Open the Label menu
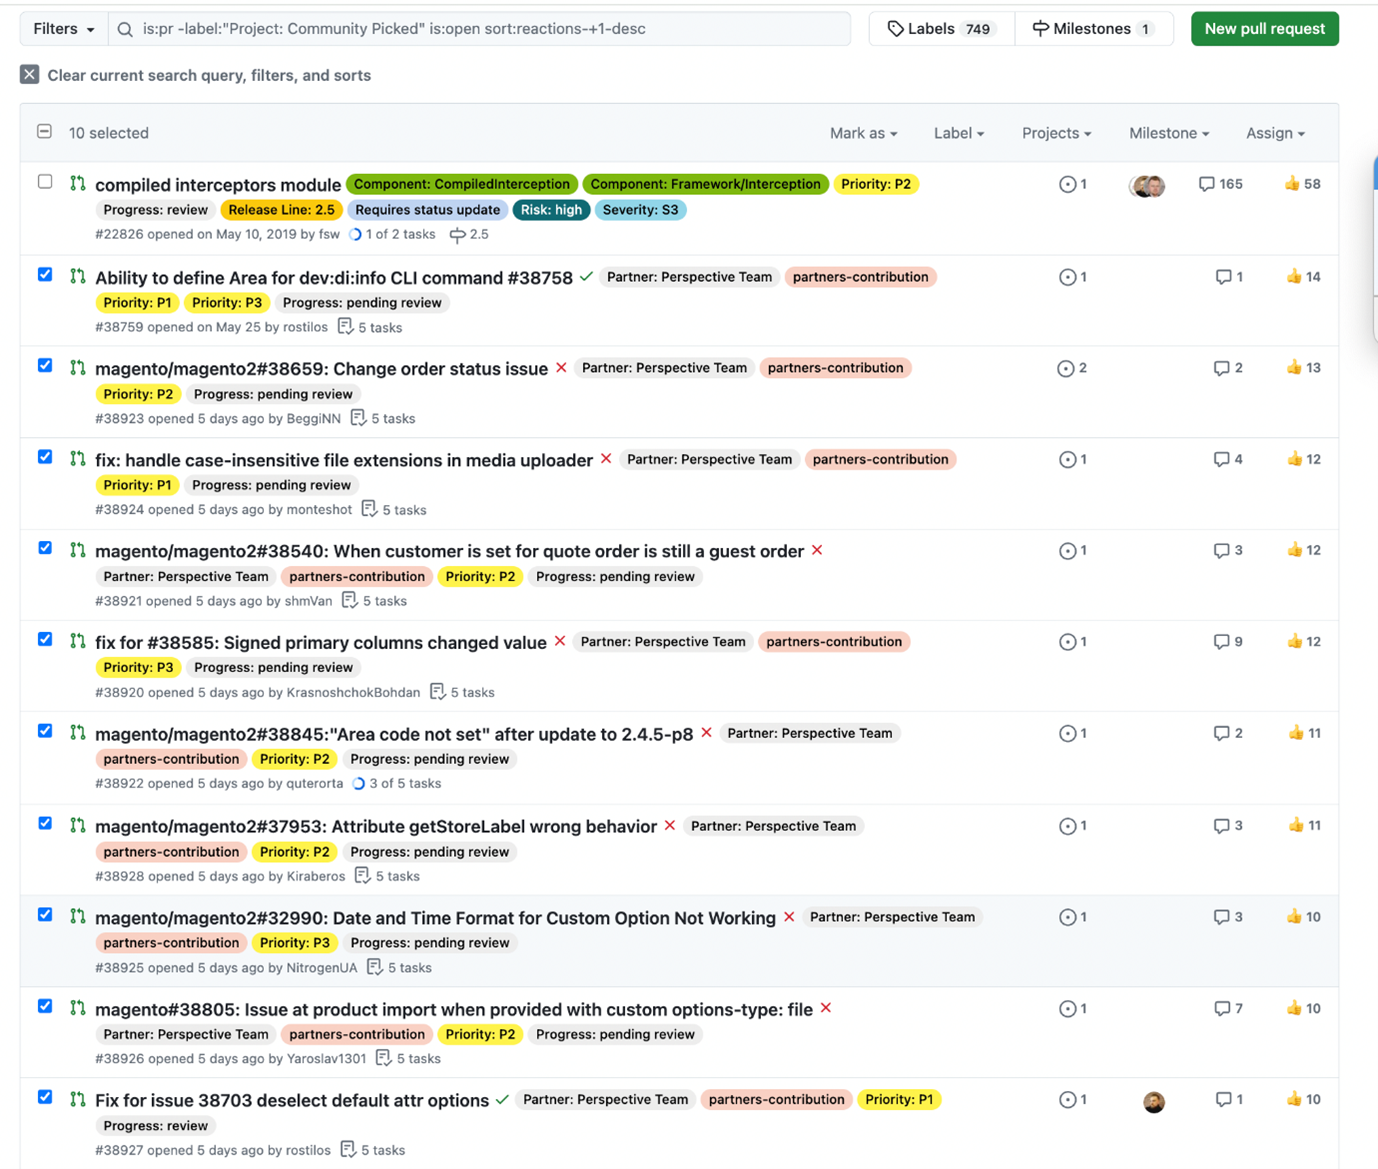Screen dimensions: 1378x1169 [x=957, y=132]
